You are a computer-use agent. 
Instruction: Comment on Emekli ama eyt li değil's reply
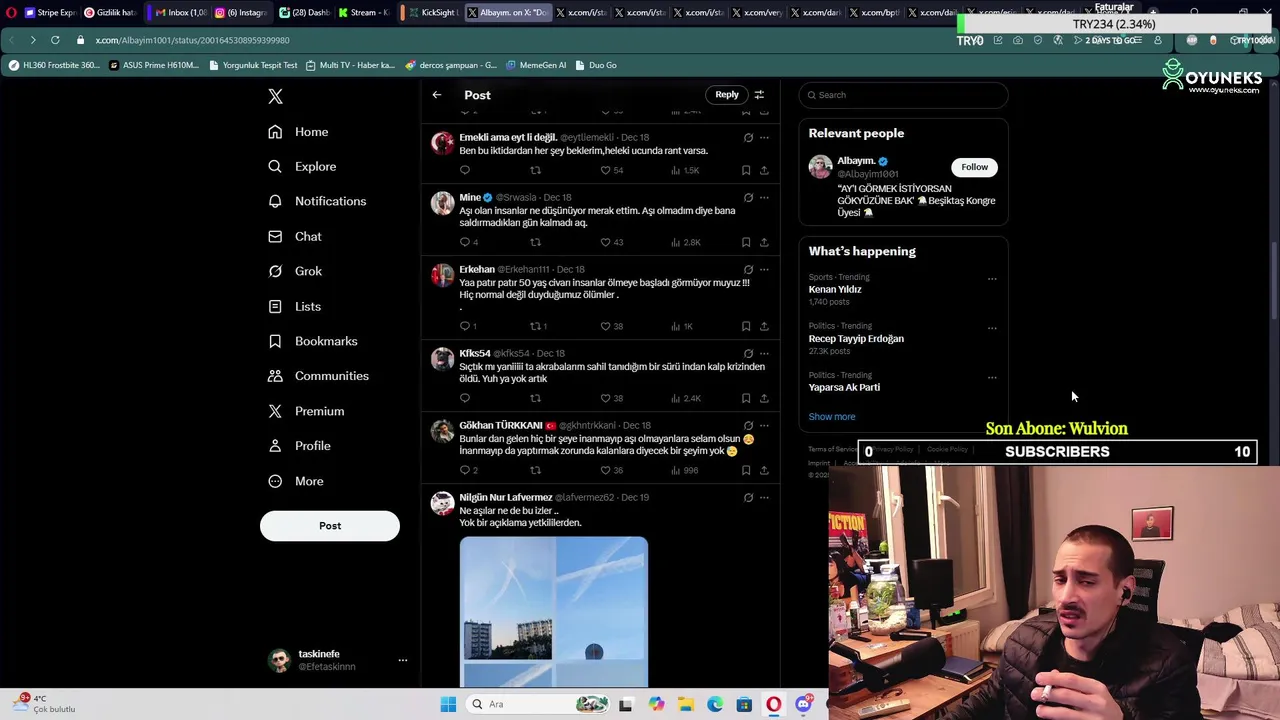click(465, 170)
